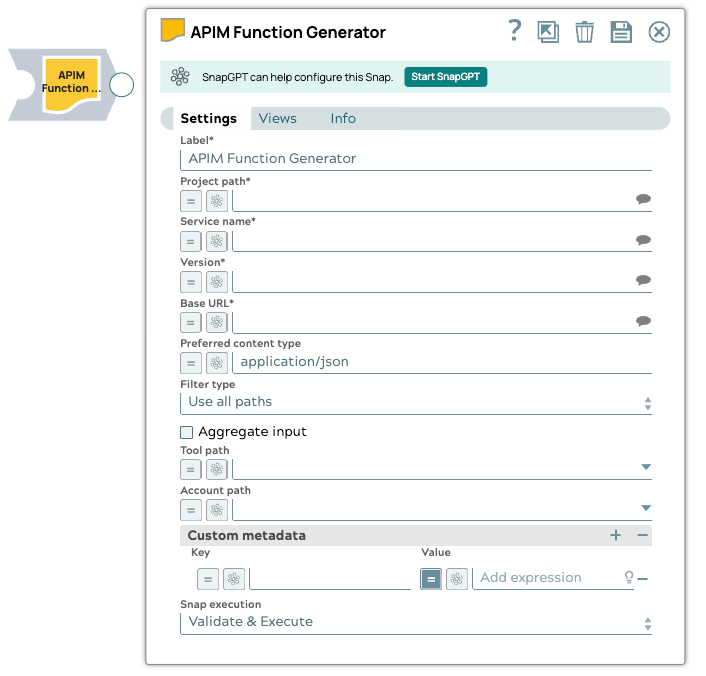Add a Custom metadata row with plus
The height and width of the screenshot is (676, 706).
pos(616,536)
